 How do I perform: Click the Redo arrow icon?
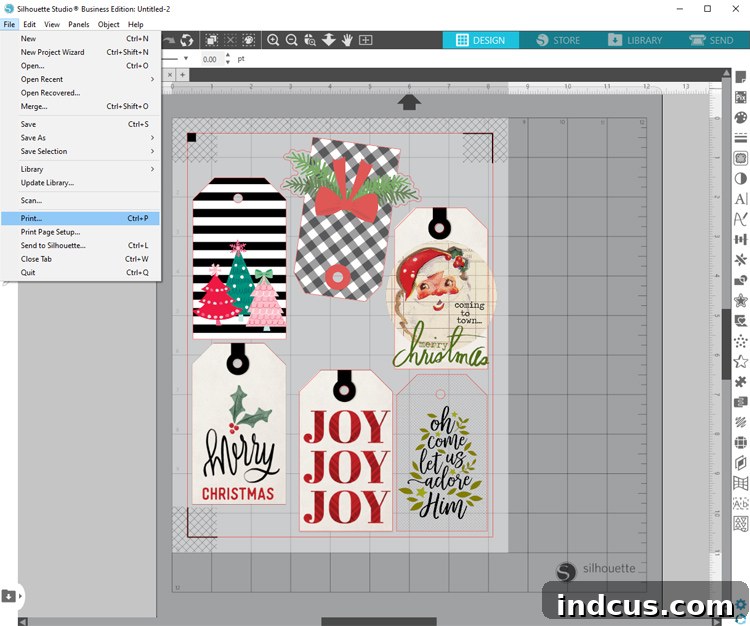pyautogui.click(x=169, y=40)
